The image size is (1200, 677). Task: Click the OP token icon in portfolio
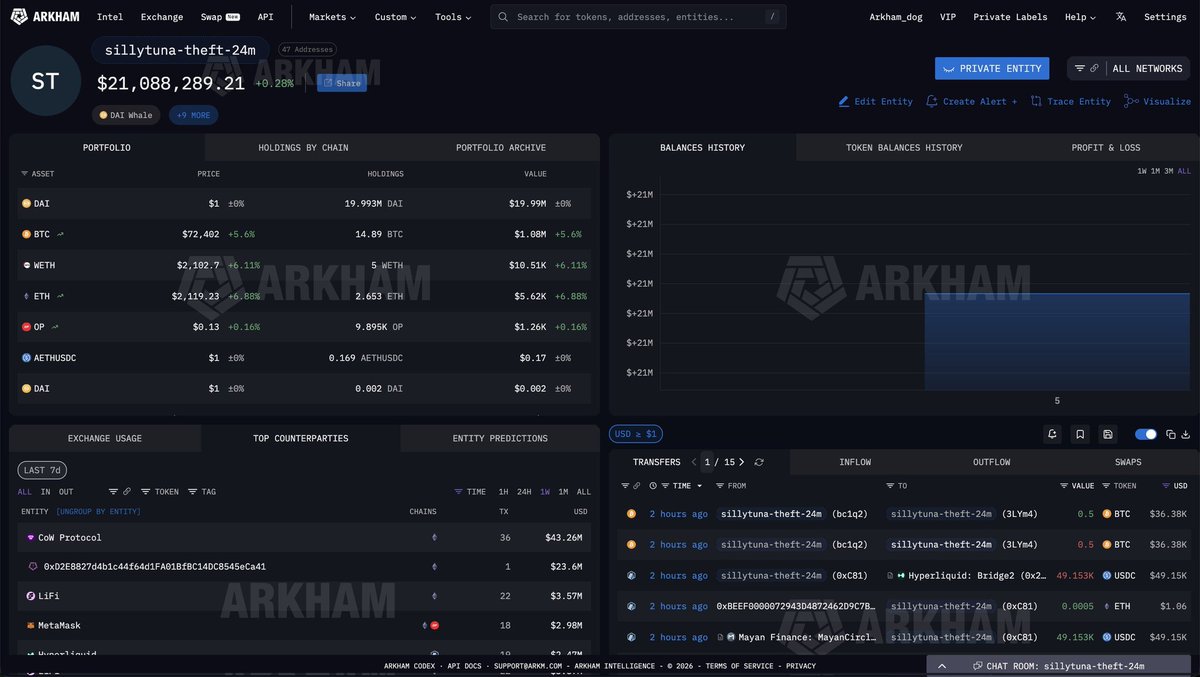pos(27,326)
